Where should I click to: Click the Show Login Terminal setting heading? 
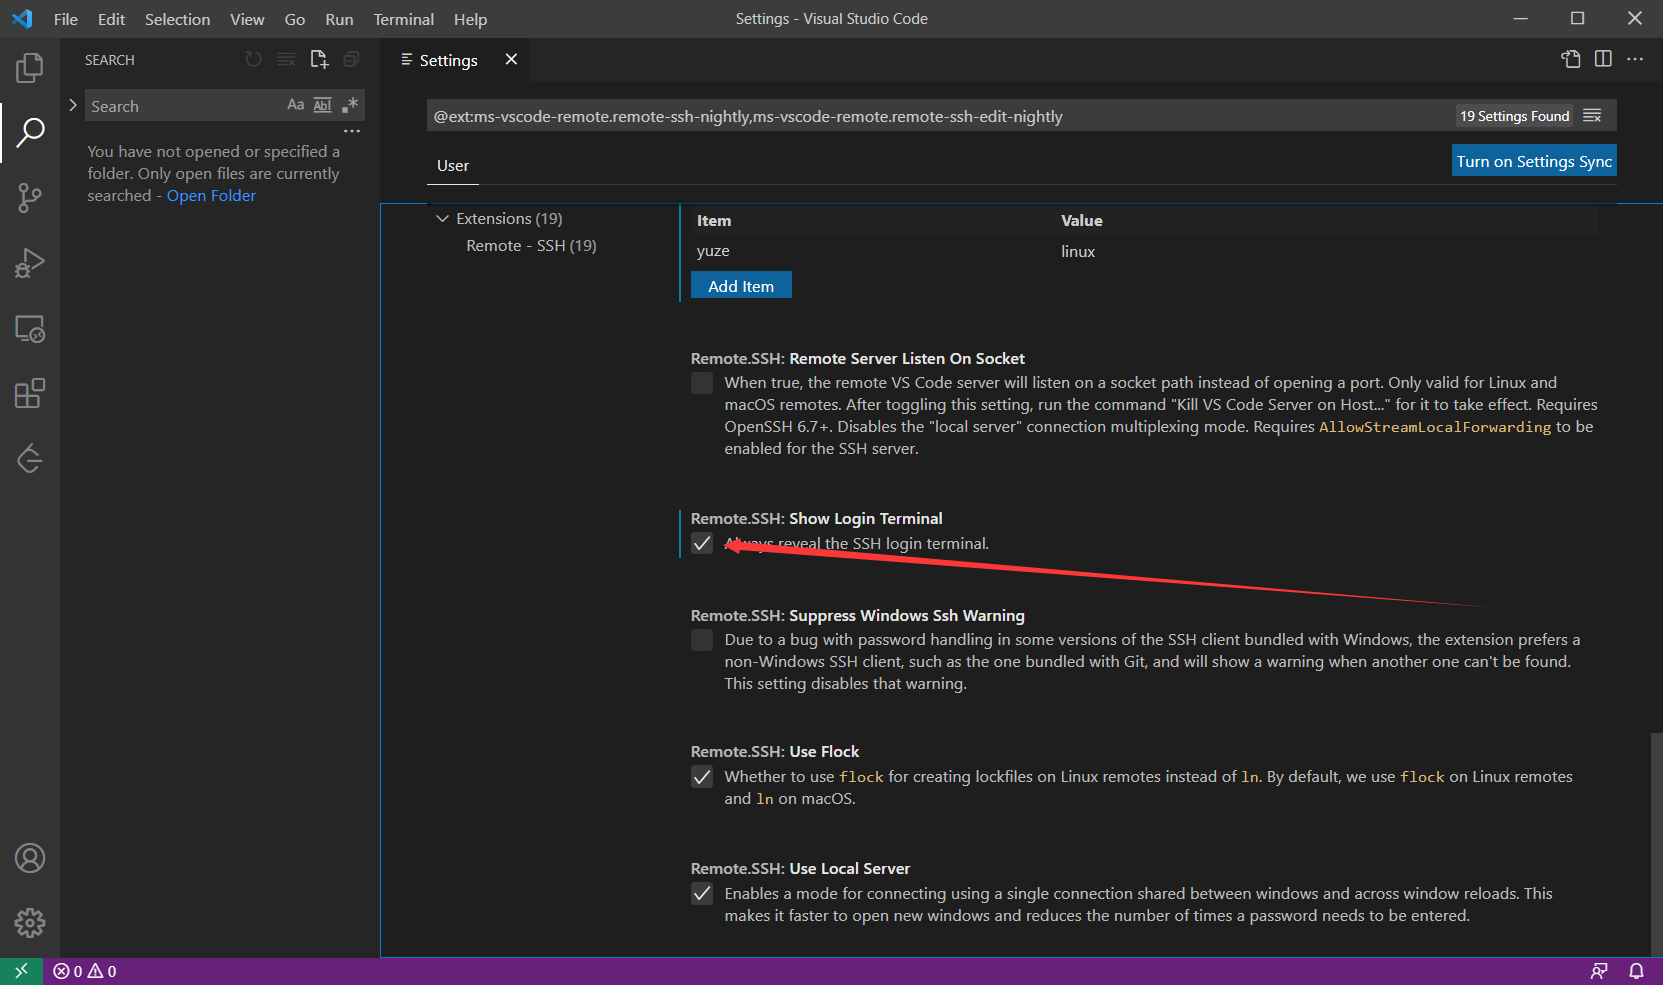coord(816,519)
